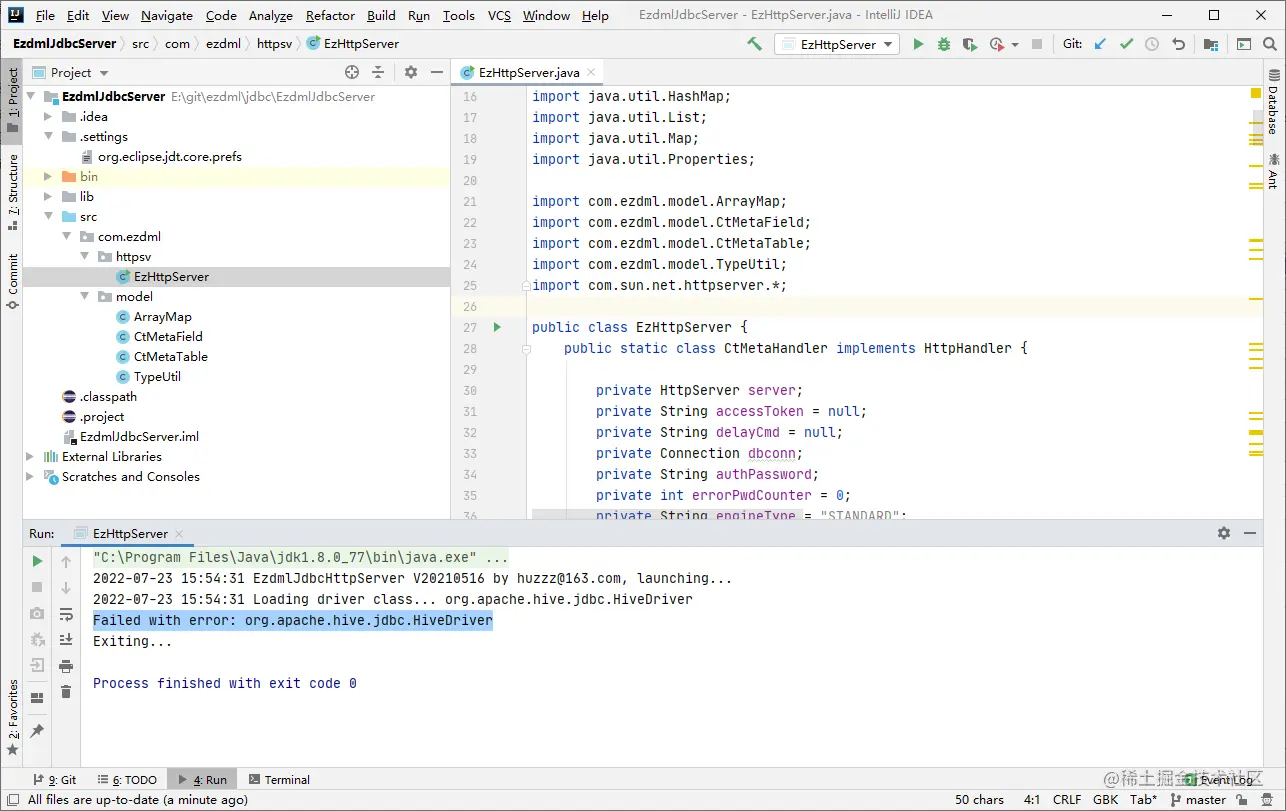
Task: Start debugging with the bug icon
Action: [944, 44]
